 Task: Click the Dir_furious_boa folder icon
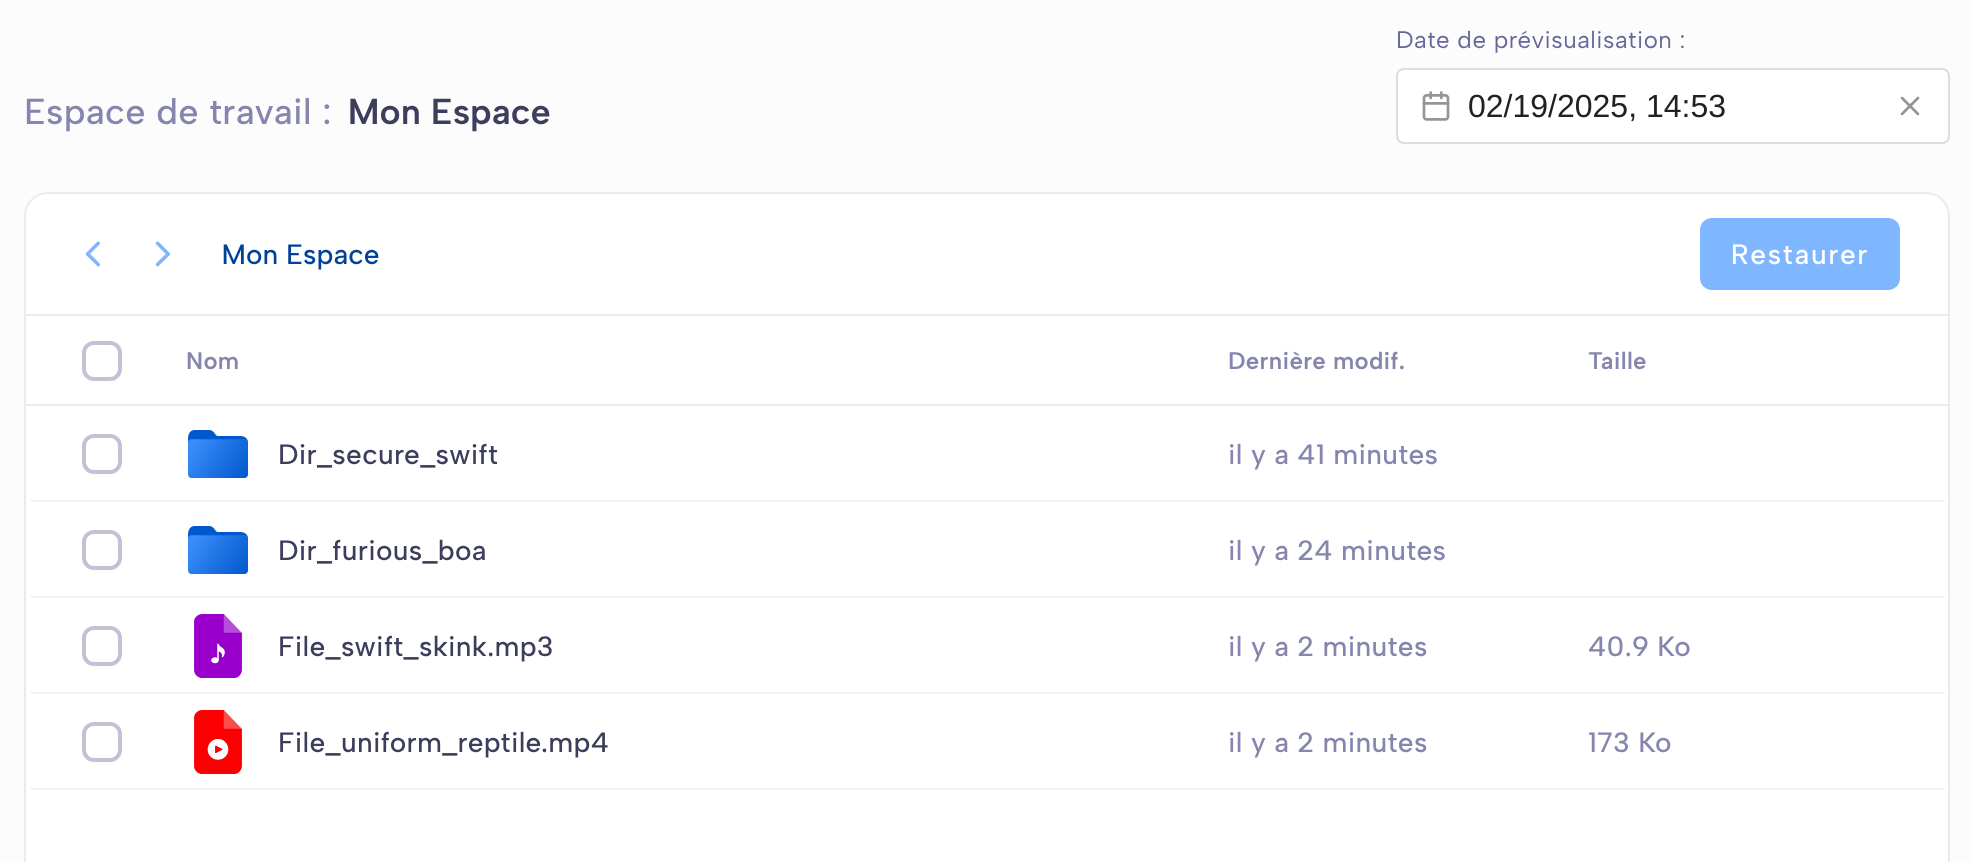(218, 550)
